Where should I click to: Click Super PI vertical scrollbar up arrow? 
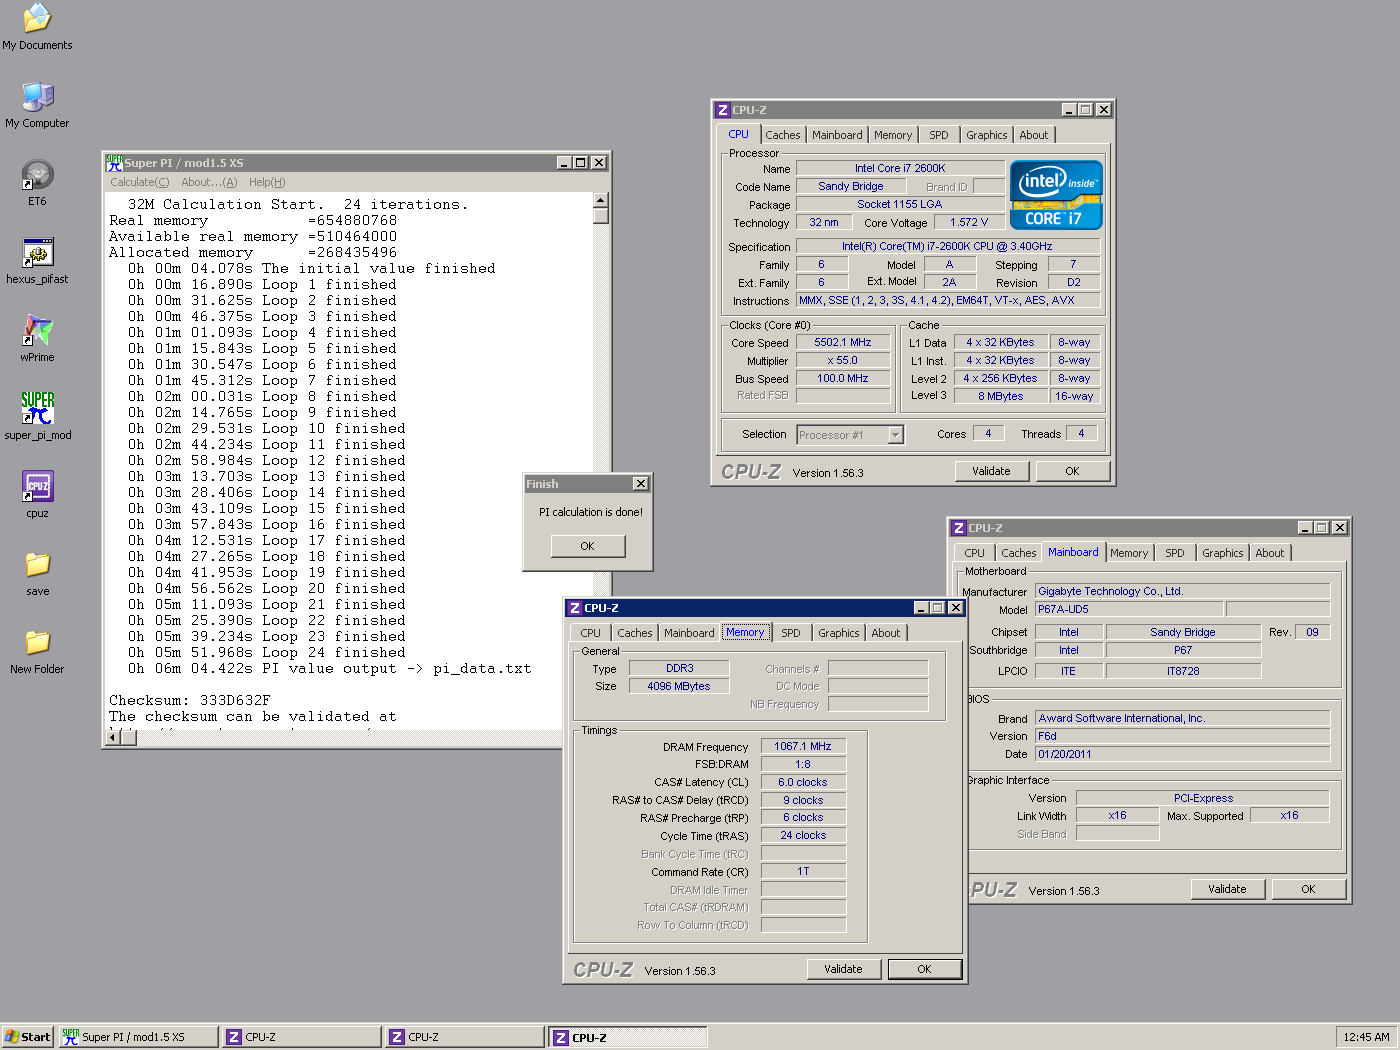click(x=601, y=200)
